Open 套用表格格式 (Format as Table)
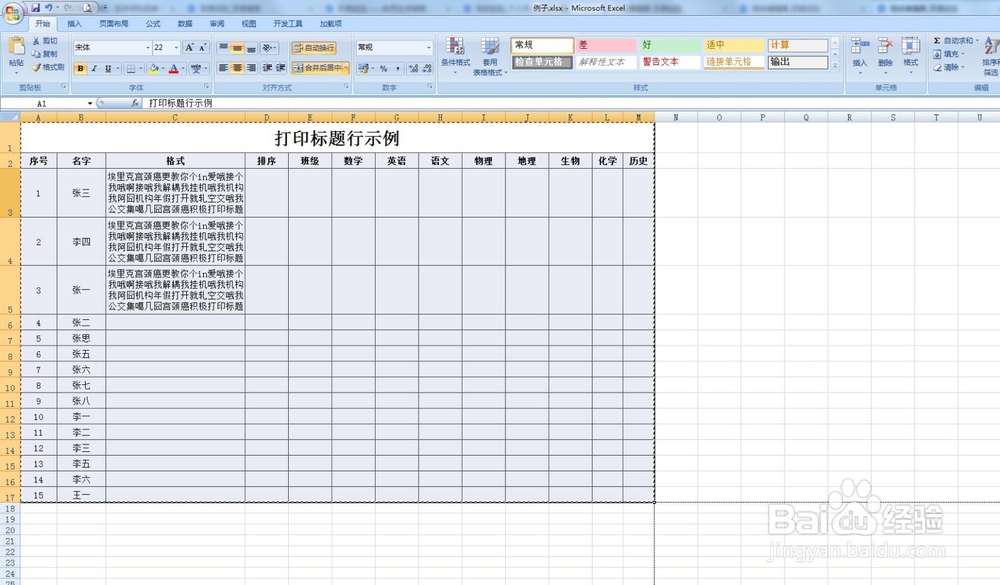 490,56
